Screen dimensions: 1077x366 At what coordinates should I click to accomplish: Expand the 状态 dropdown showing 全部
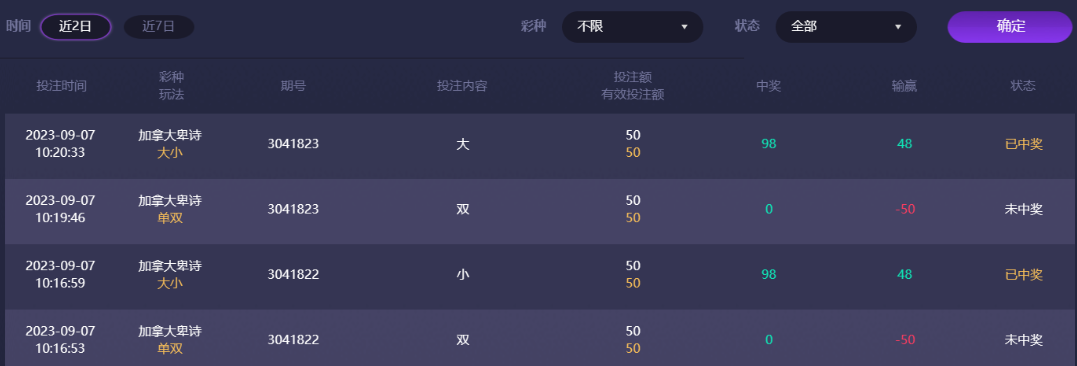tap(846, 27)
